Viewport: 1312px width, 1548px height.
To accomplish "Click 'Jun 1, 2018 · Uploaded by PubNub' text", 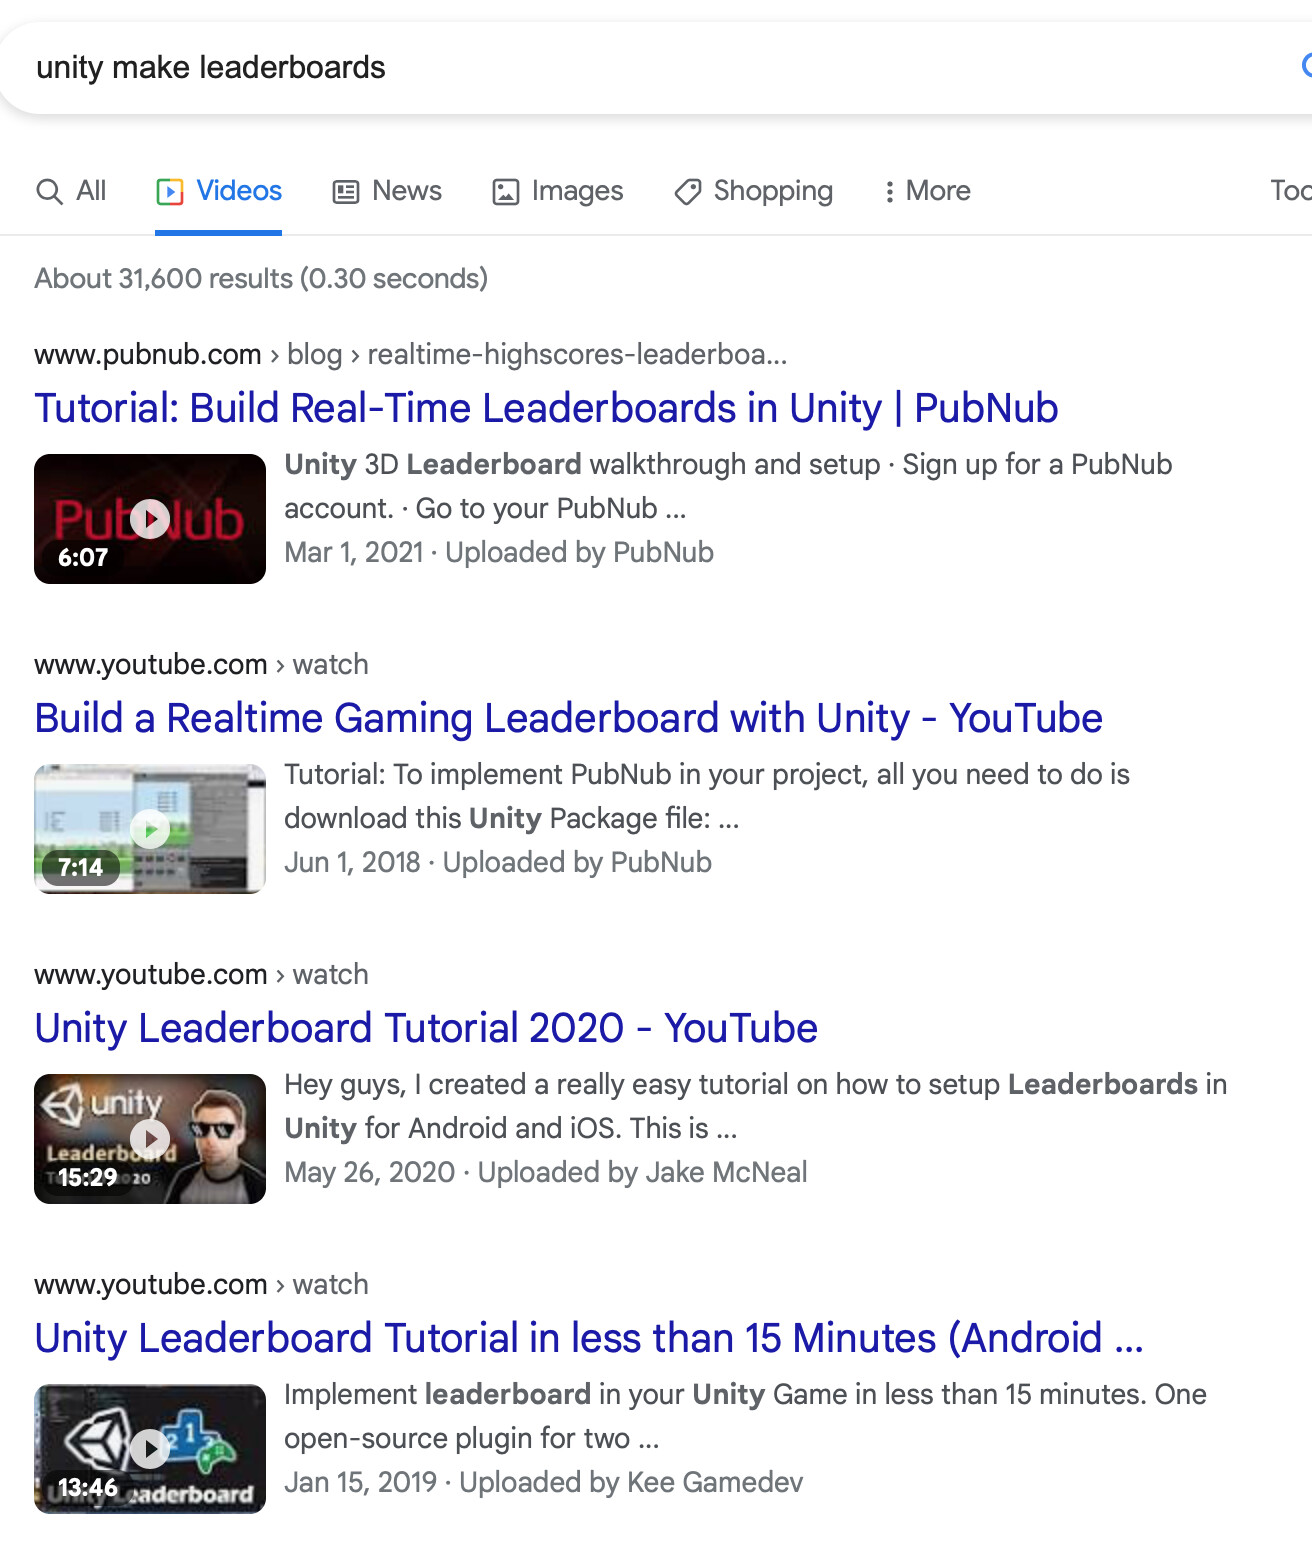I will [x=498, y=862].
